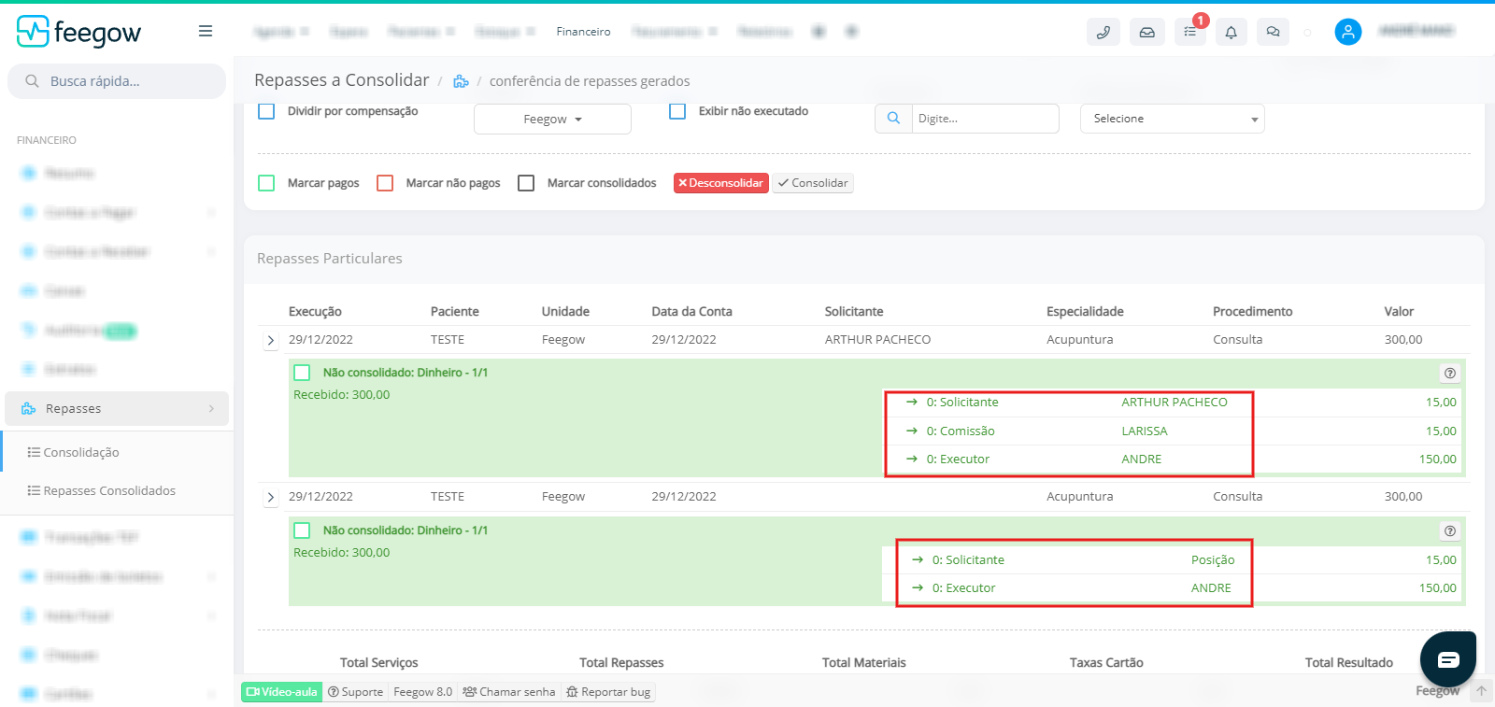Click help icon on ARTHUR PACHECO repasse block
Image resolution: width=1495 pixels, height=707 pixels.
coord(1450,373)
